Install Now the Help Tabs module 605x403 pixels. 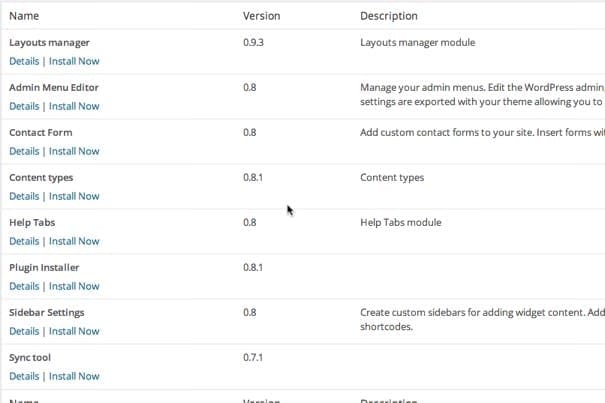pyautogui.click(x=74, y=241)
